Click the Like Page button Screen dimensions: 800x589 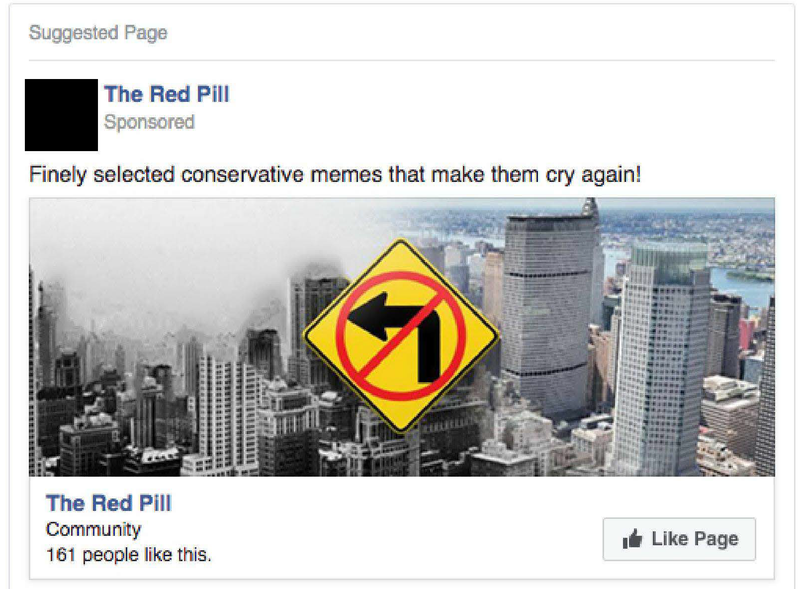679,539
